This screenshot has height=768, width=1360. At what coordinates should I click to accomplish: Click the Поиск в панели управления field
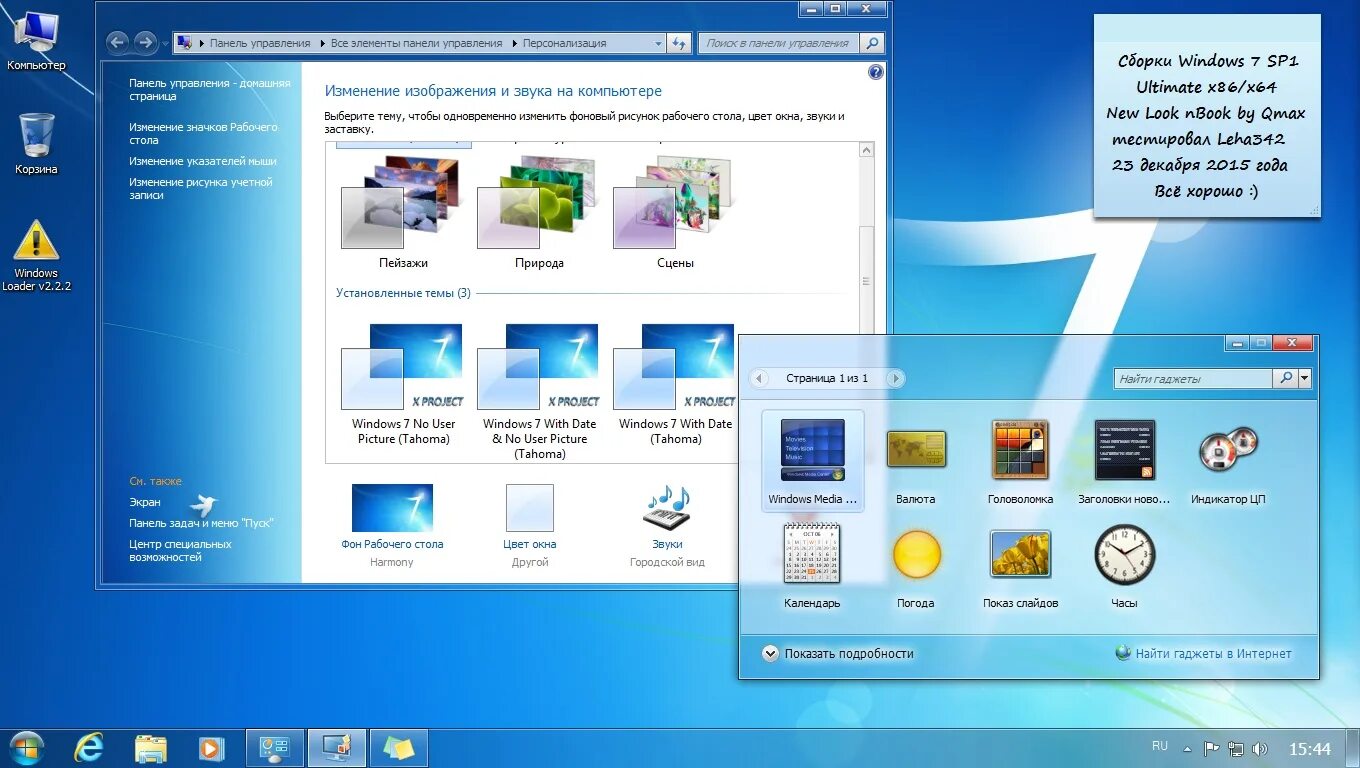[780, 43]
